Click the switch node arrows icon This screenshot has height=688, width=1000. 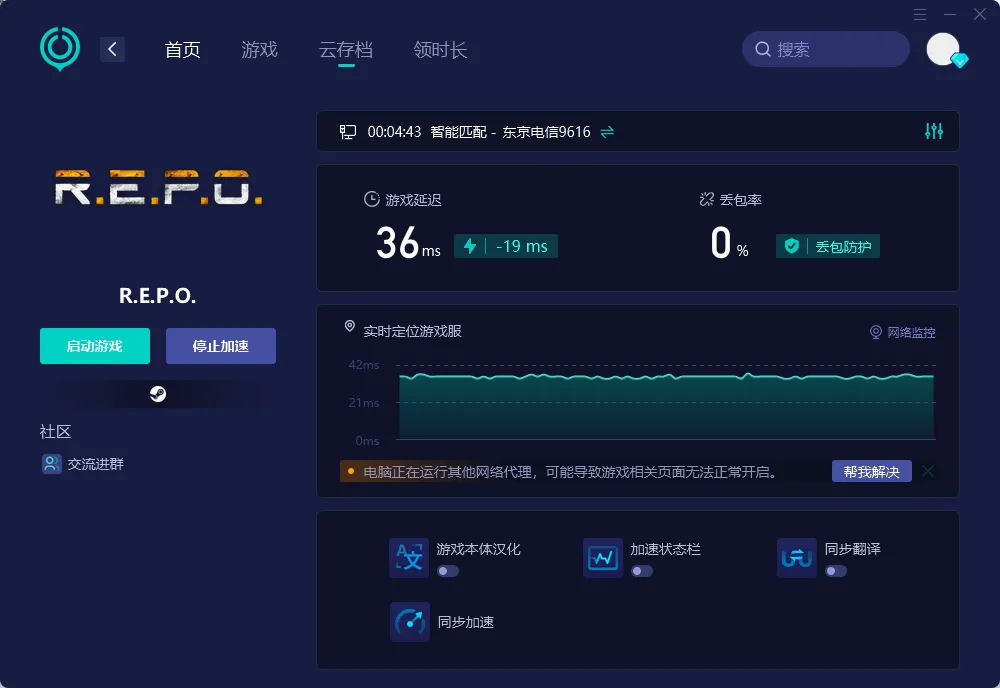[607, 132]
